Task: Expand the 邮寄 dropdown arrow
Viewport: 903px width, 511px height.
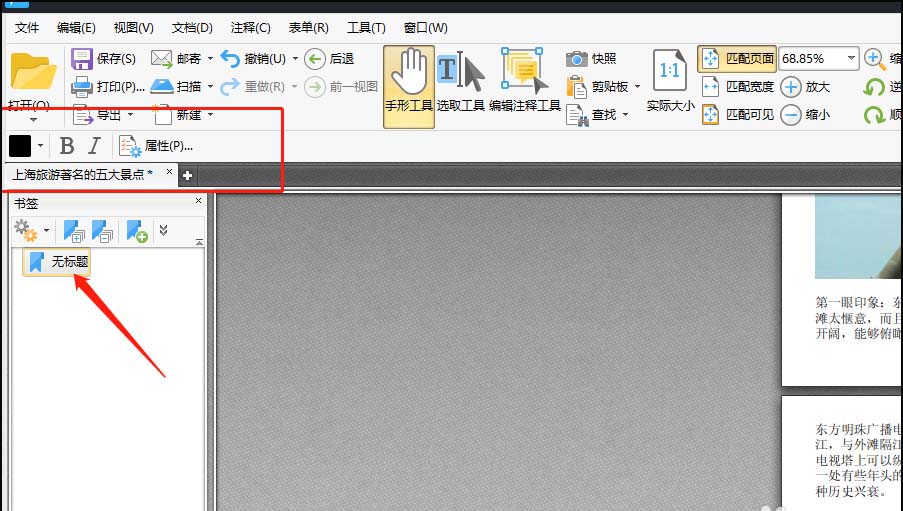Action: (210, 59)
